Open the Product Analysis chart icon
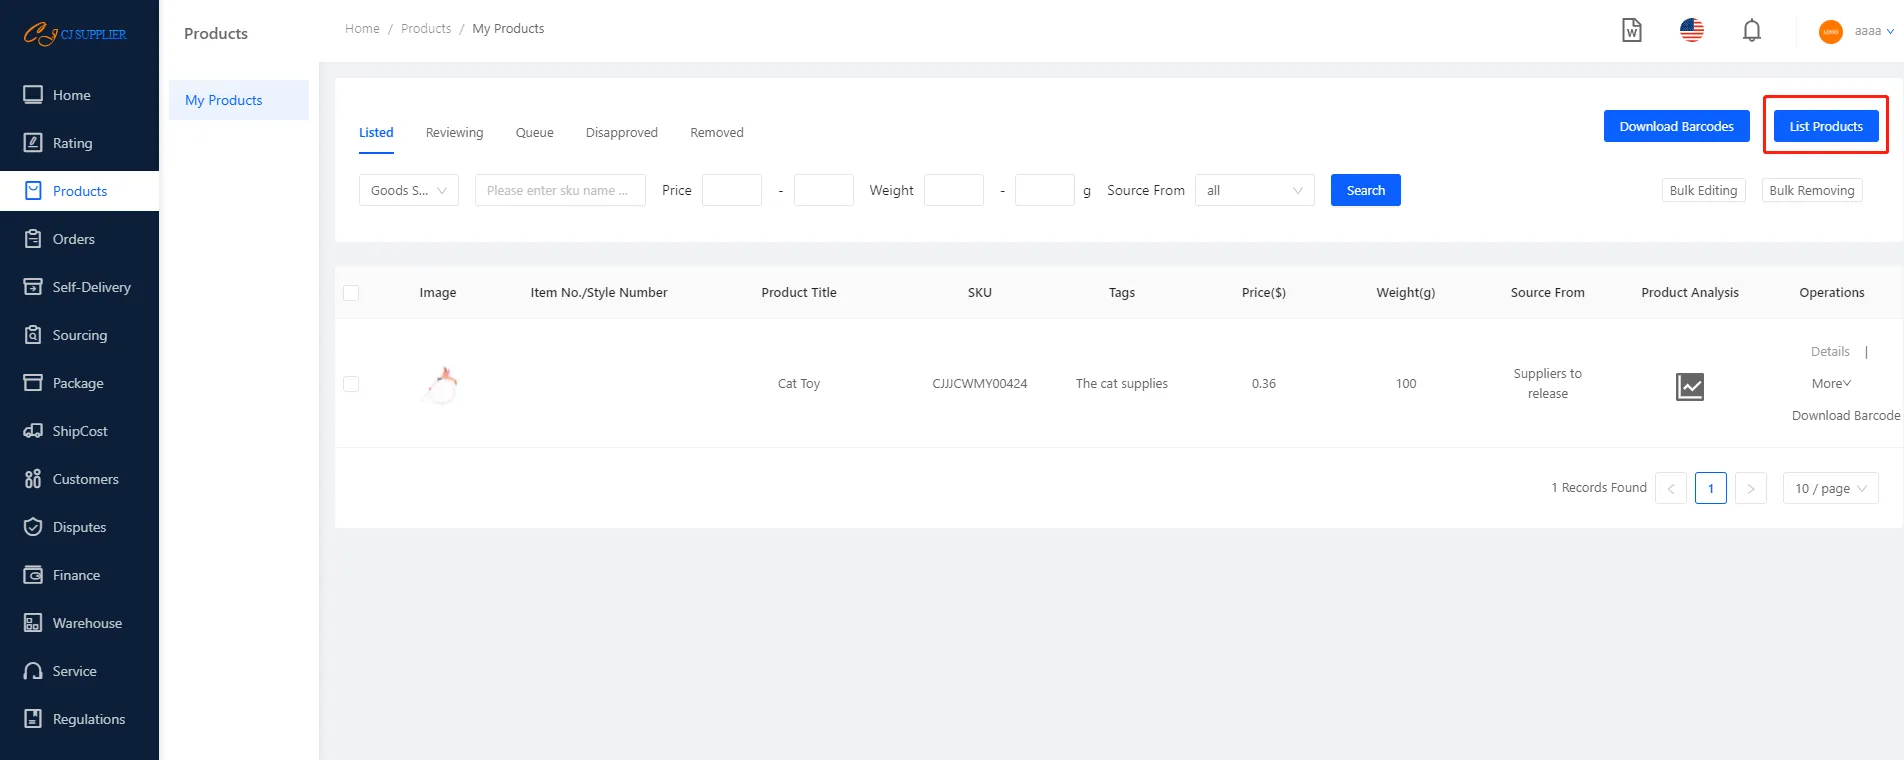The height and width of the screenshot is (760, 1904). (x=1689, y=386)
